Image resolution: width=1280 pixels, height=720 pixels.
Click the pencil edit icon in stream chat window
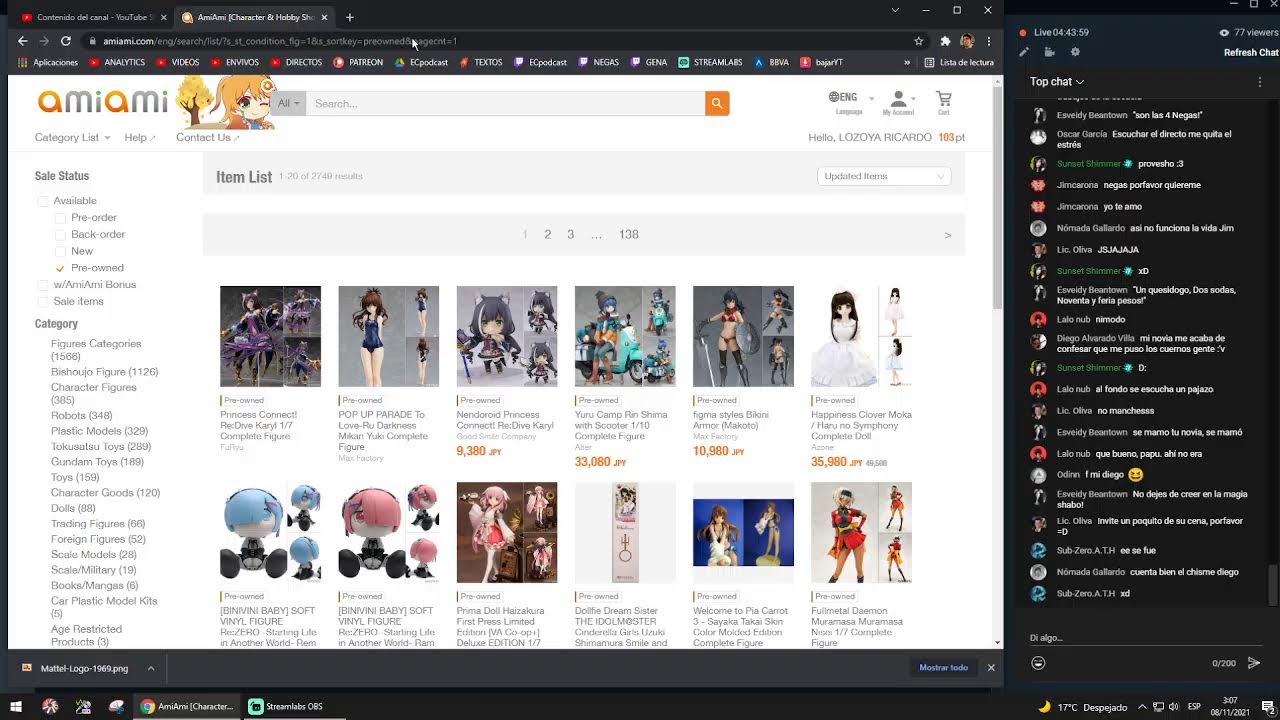click(x=1023, y=52)
